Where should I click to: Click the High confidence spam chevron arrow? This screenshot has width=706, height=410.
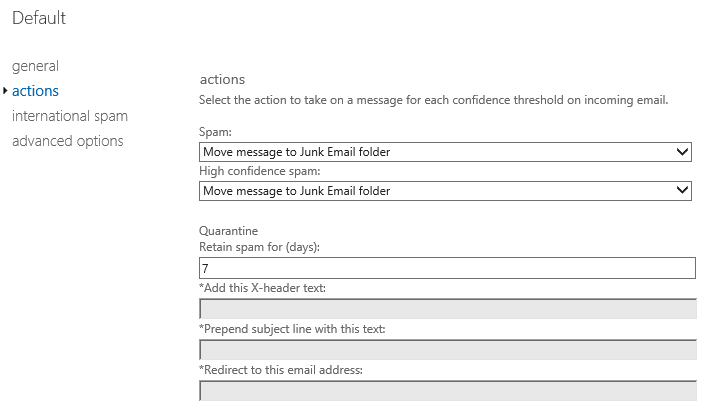(683, 190)
